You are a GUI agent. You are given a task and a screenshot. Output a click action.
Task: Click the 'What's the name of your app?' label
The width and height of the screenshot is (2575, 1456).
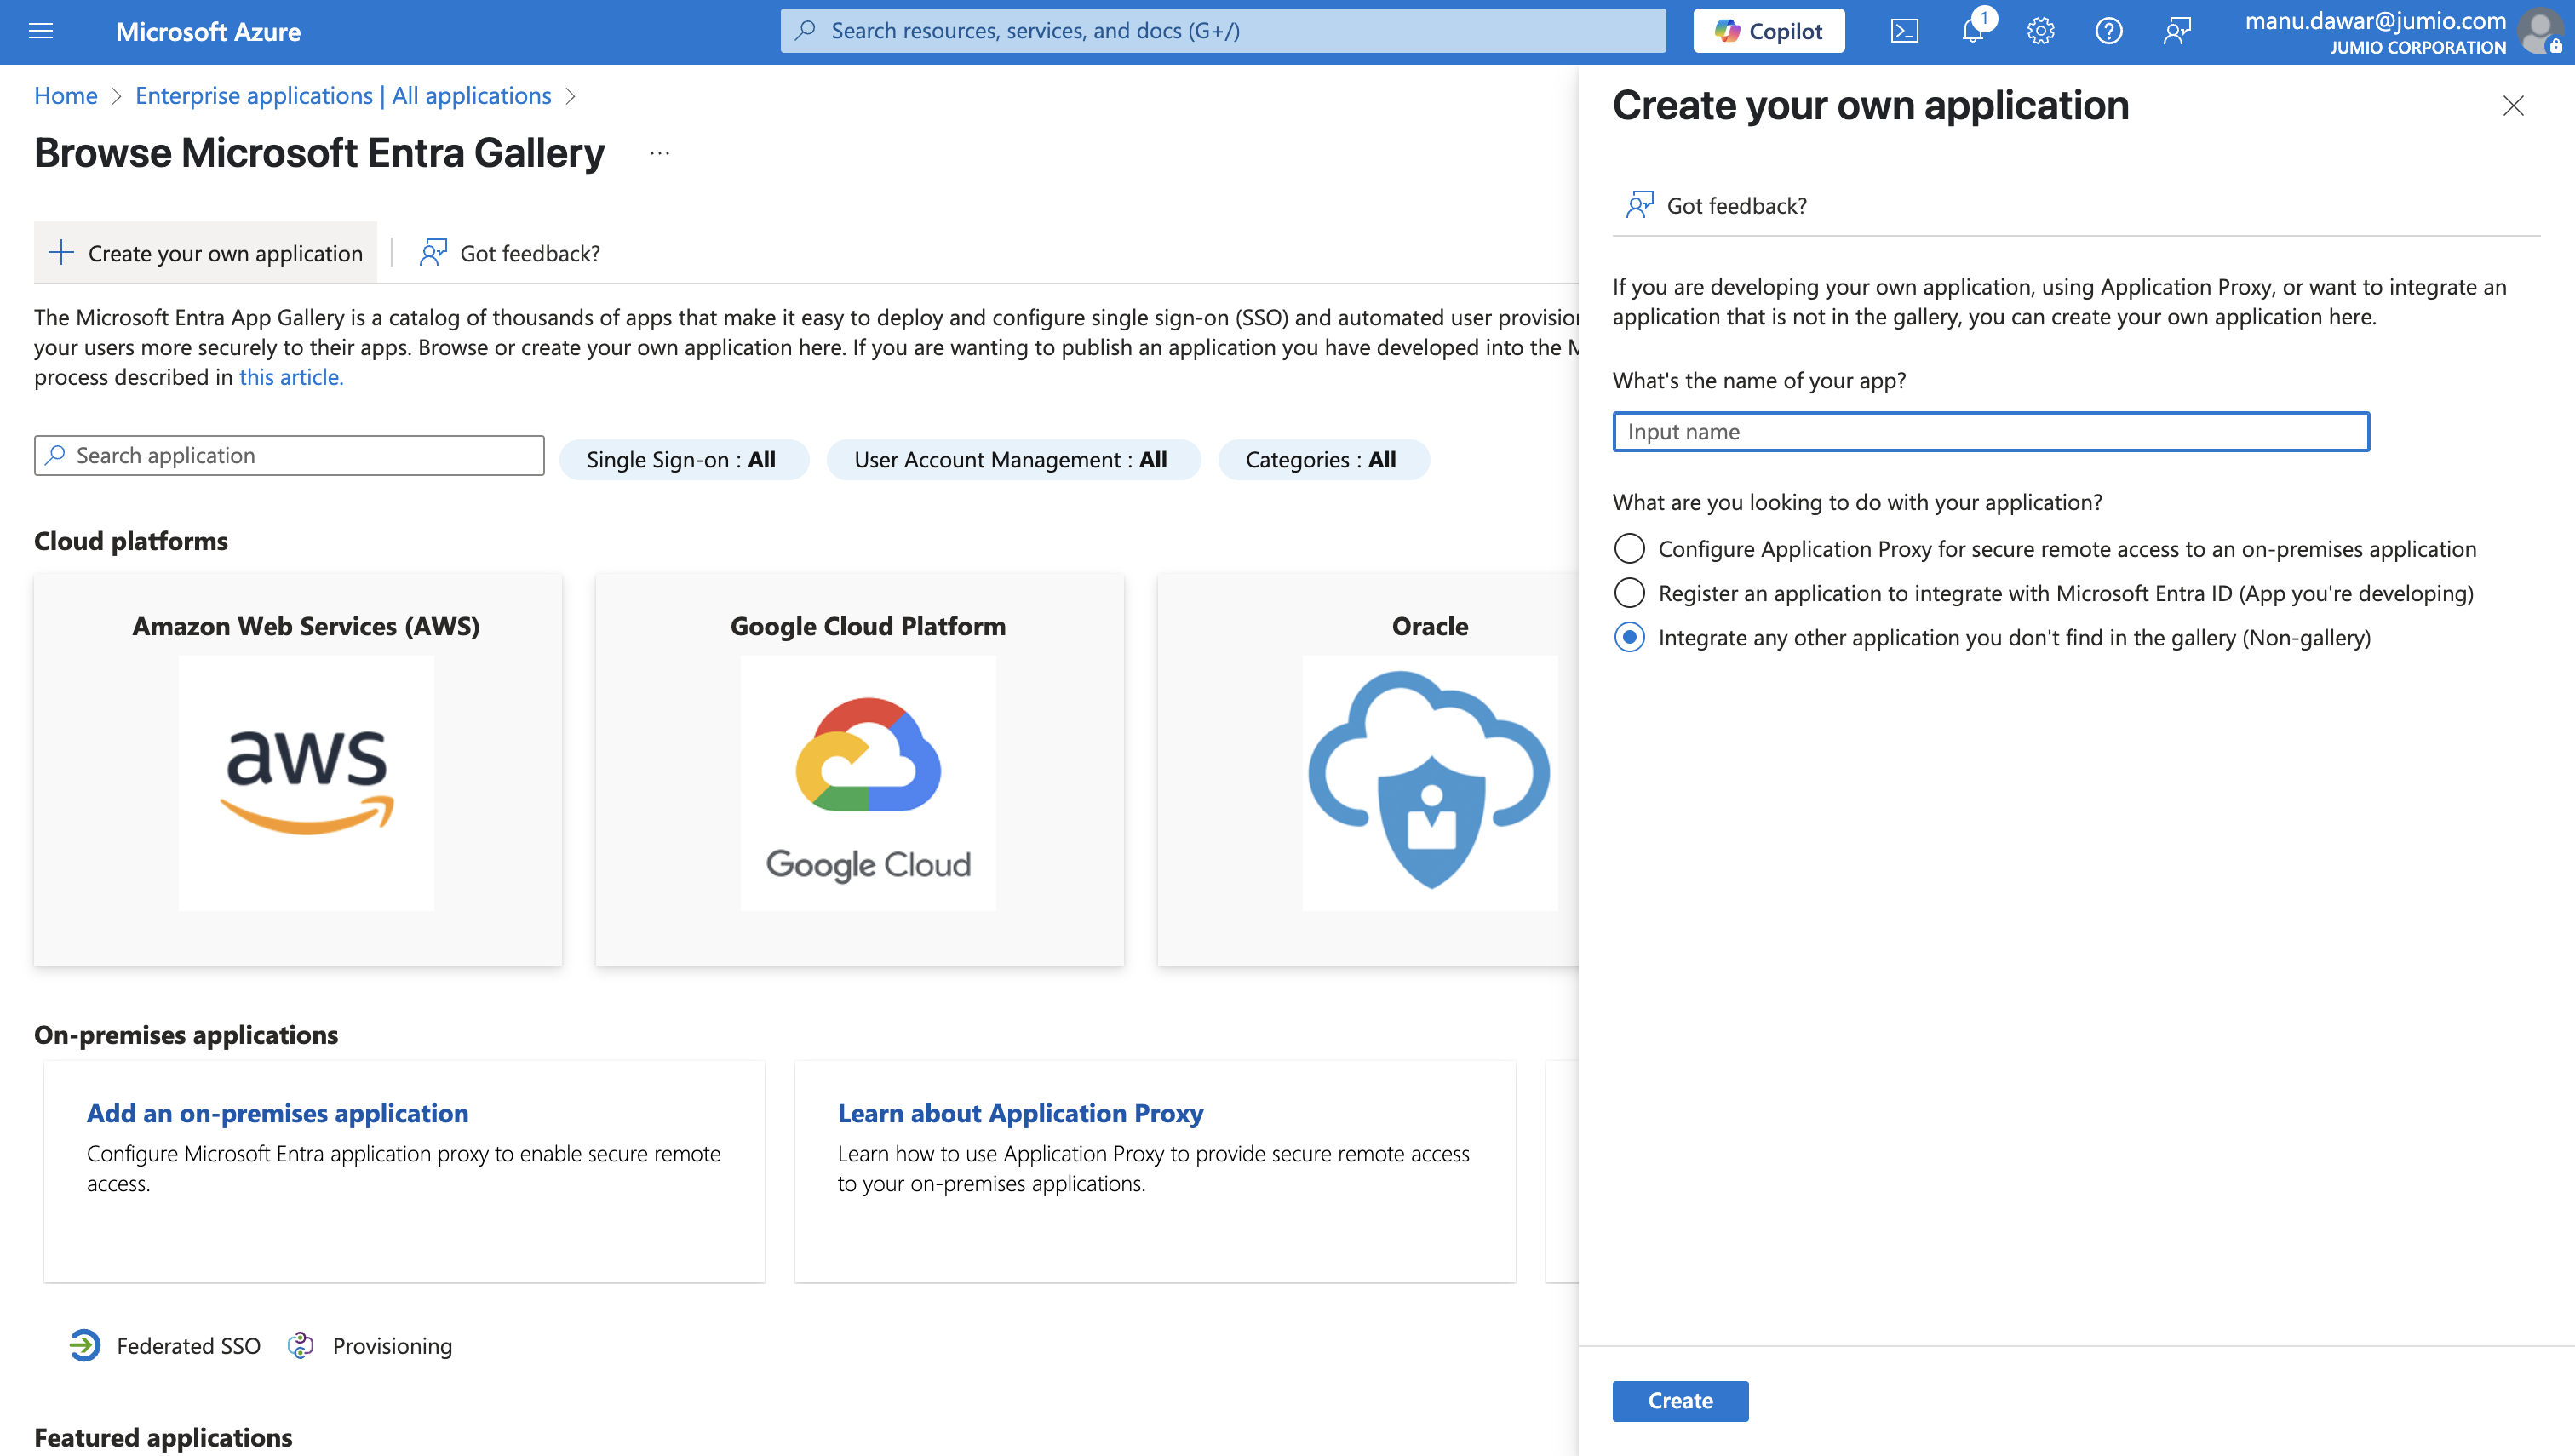point(1760,380)
